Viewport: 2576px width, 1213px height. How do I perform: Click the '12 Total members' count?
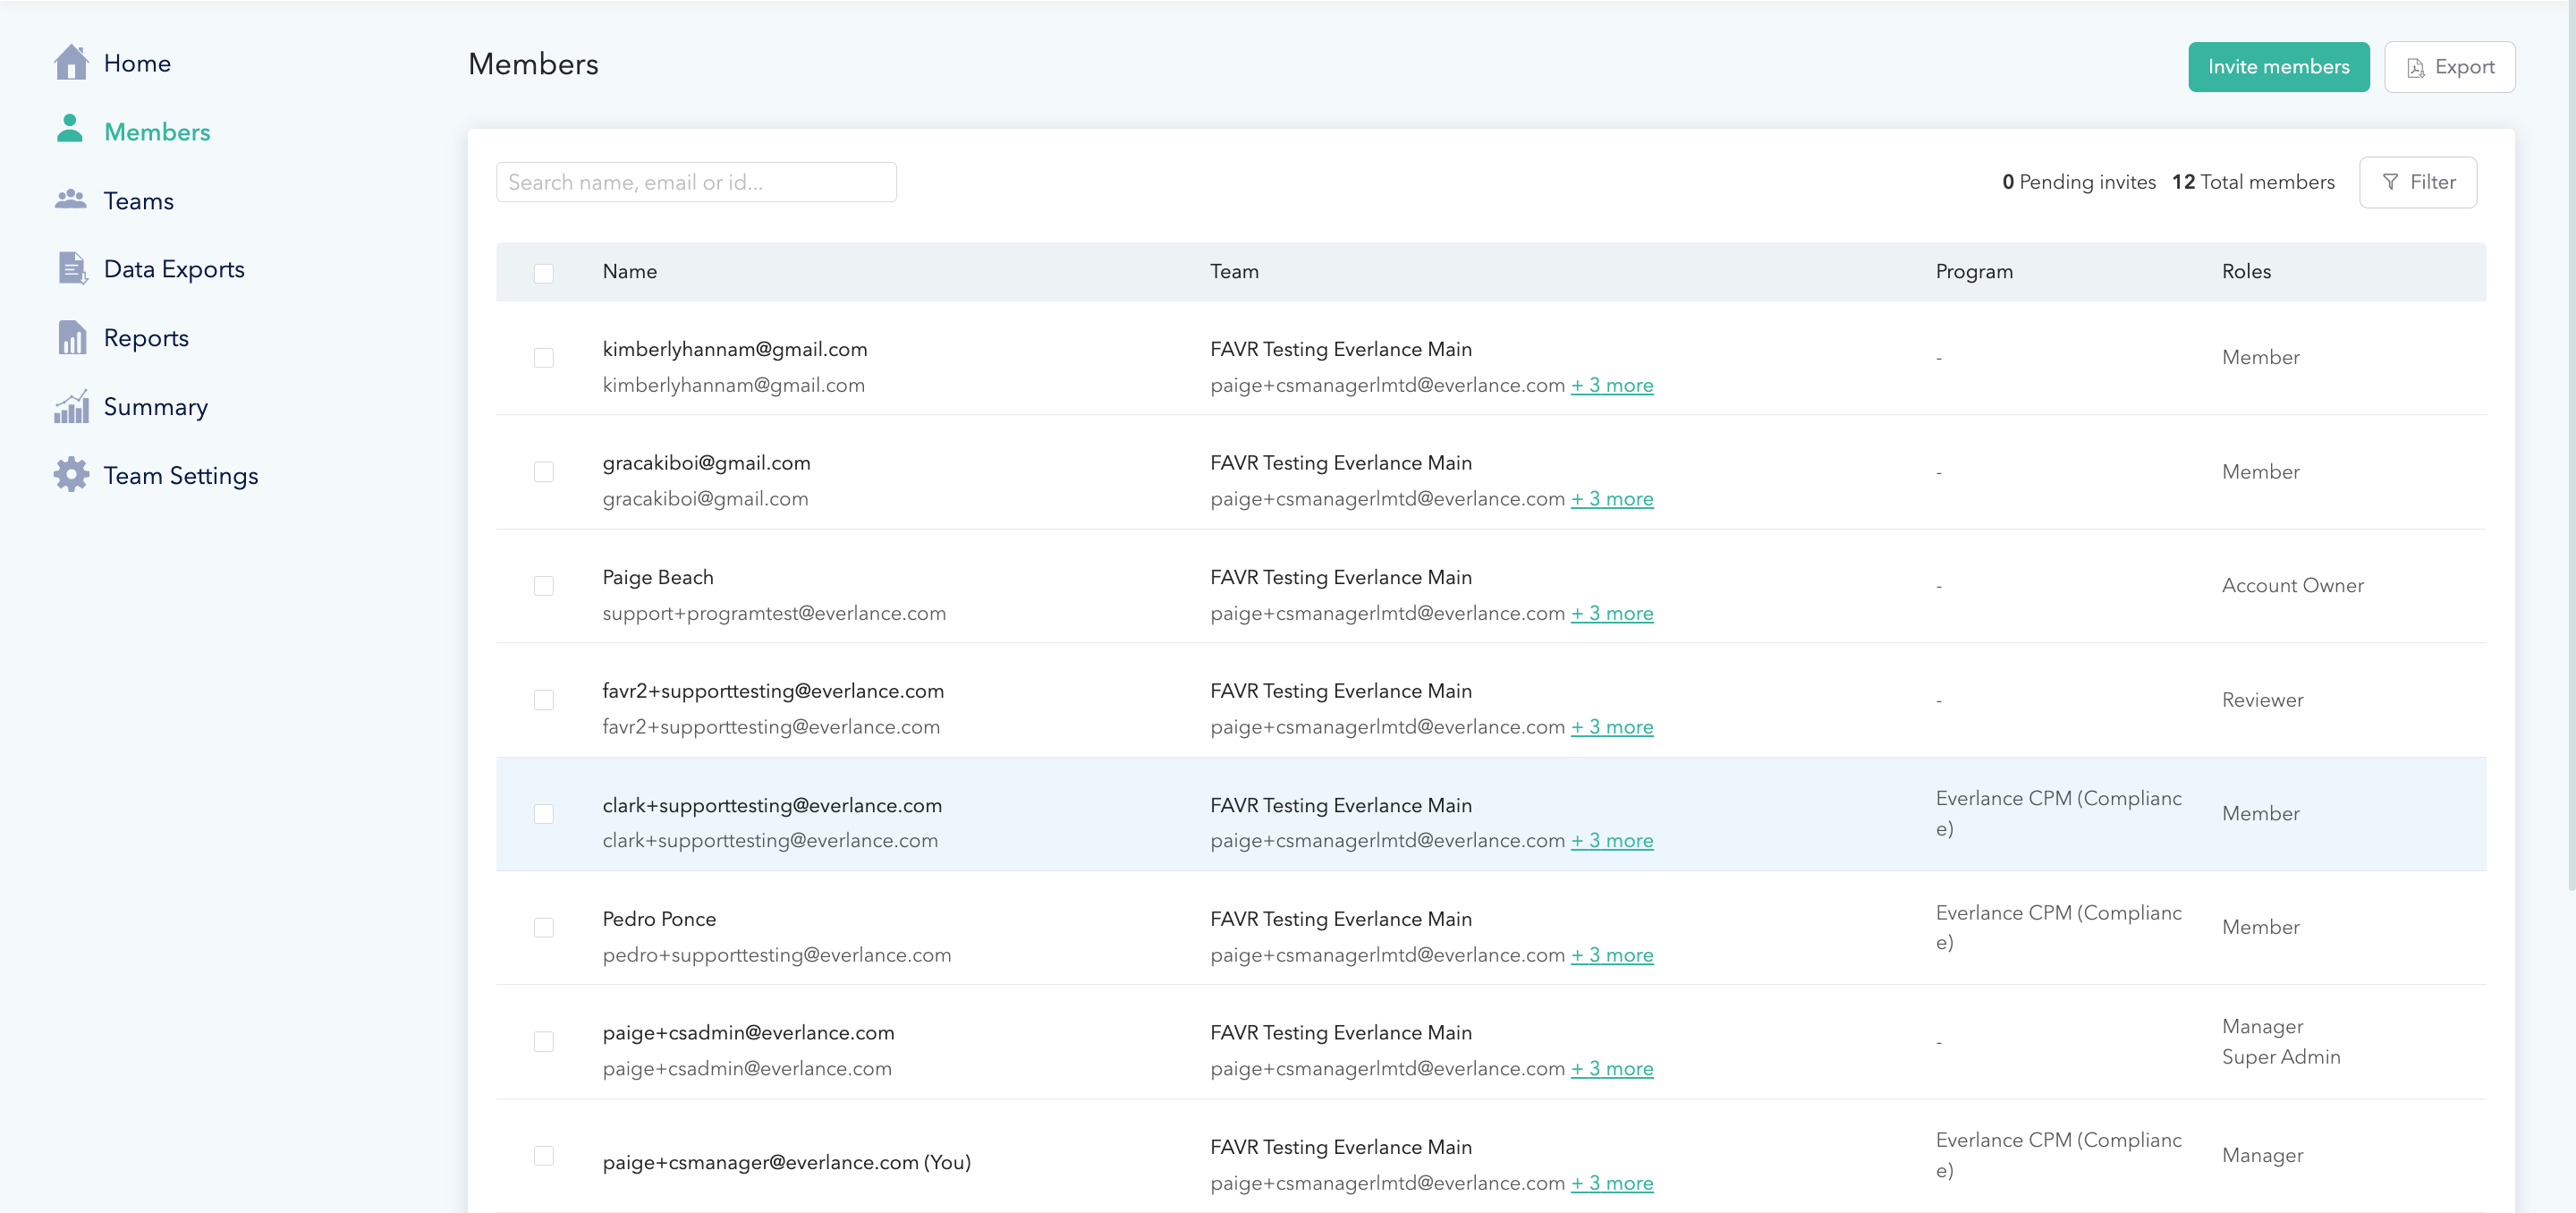2253,182
